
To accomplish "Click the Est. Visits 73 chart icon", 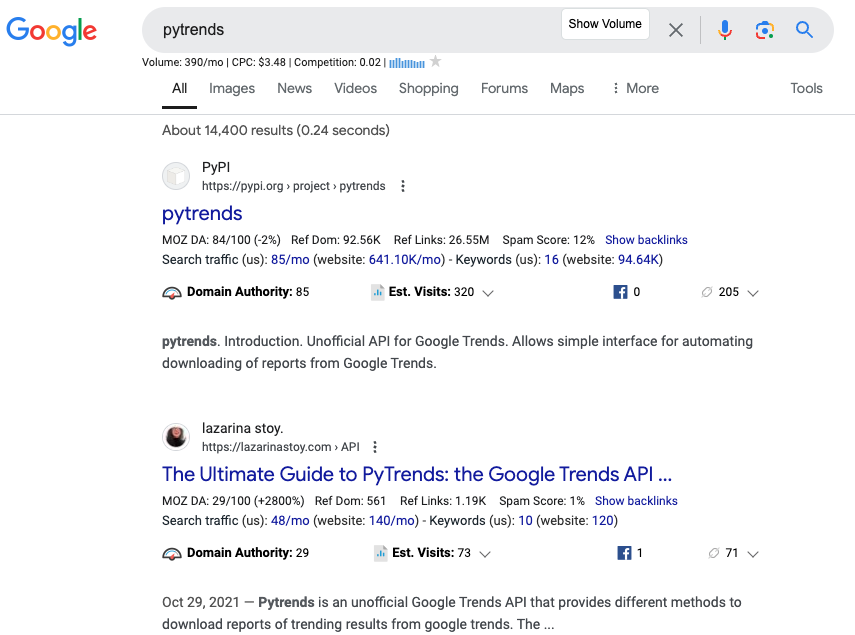I will tap(381, 553).
